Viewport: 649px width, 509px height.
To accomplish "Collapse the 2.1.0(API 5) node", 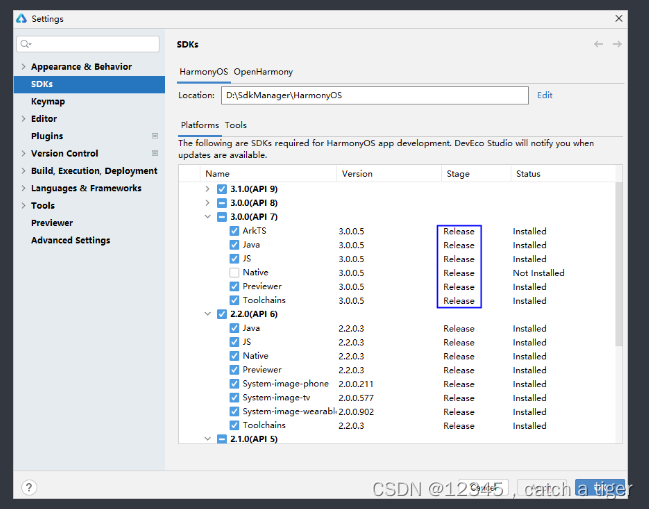I will pyautogui.click(x=207, y=439).
